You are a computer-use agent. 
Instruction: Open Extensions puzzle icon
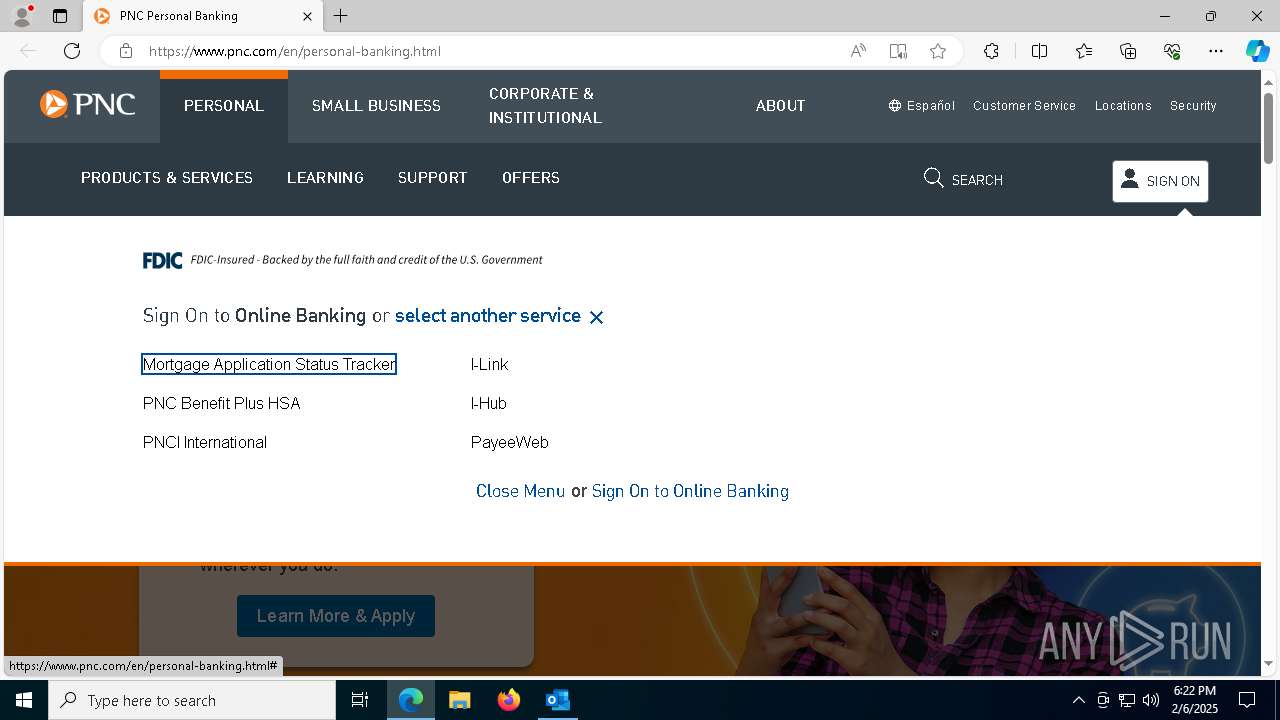tap(991, 51)
